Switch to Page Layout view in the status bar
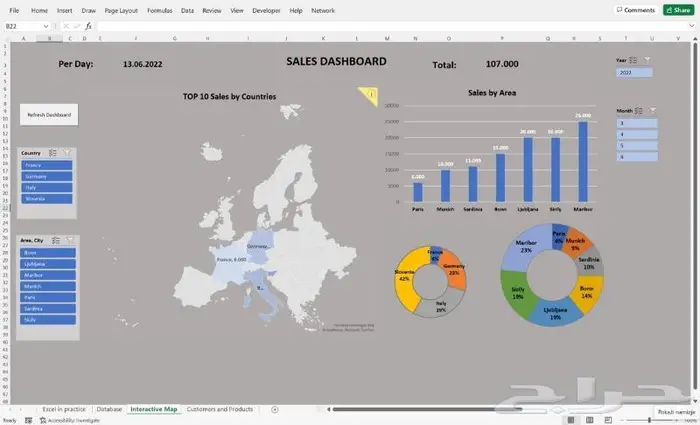The height and width of the screenshot is (425, 700). [x=589, y=420]
